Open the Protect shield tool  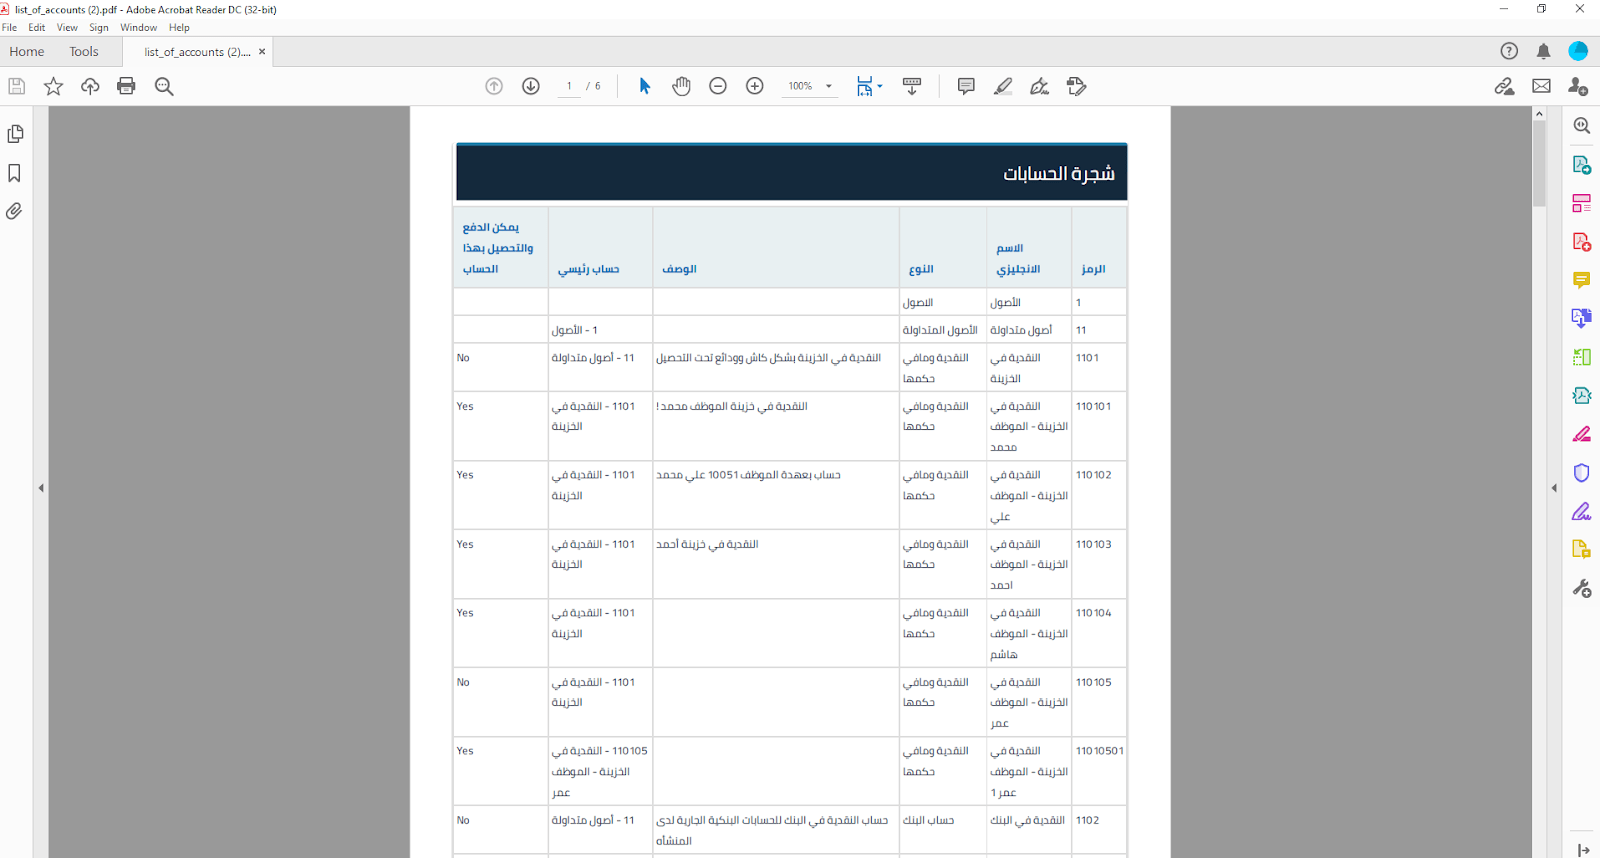click(1581, 472)
